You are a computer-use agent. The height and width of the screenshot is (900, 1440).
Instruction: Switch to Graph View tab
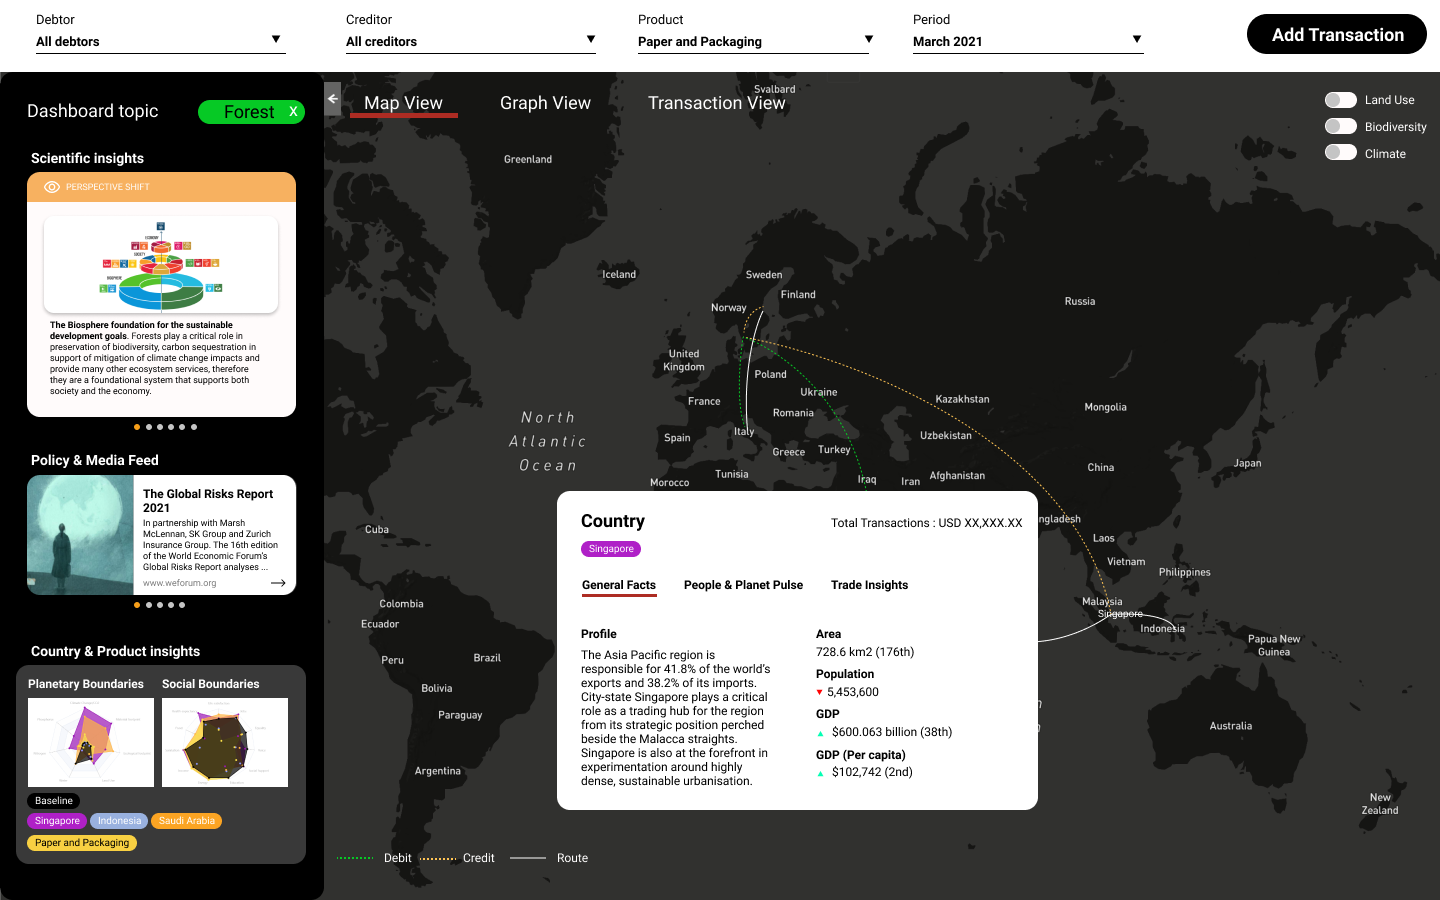pos(545,103)
